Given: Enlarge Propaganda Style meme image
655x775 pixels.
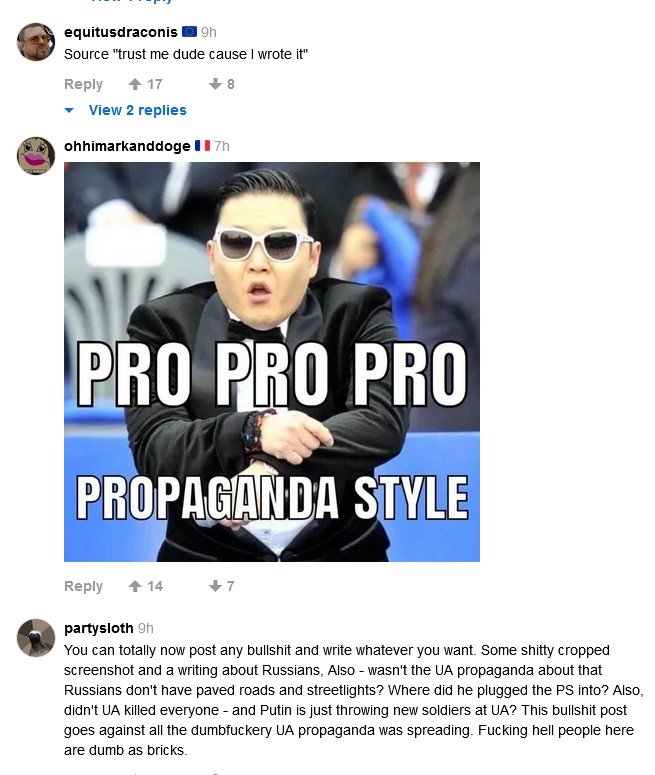Looking at the screenshot, I should [272, 362].
